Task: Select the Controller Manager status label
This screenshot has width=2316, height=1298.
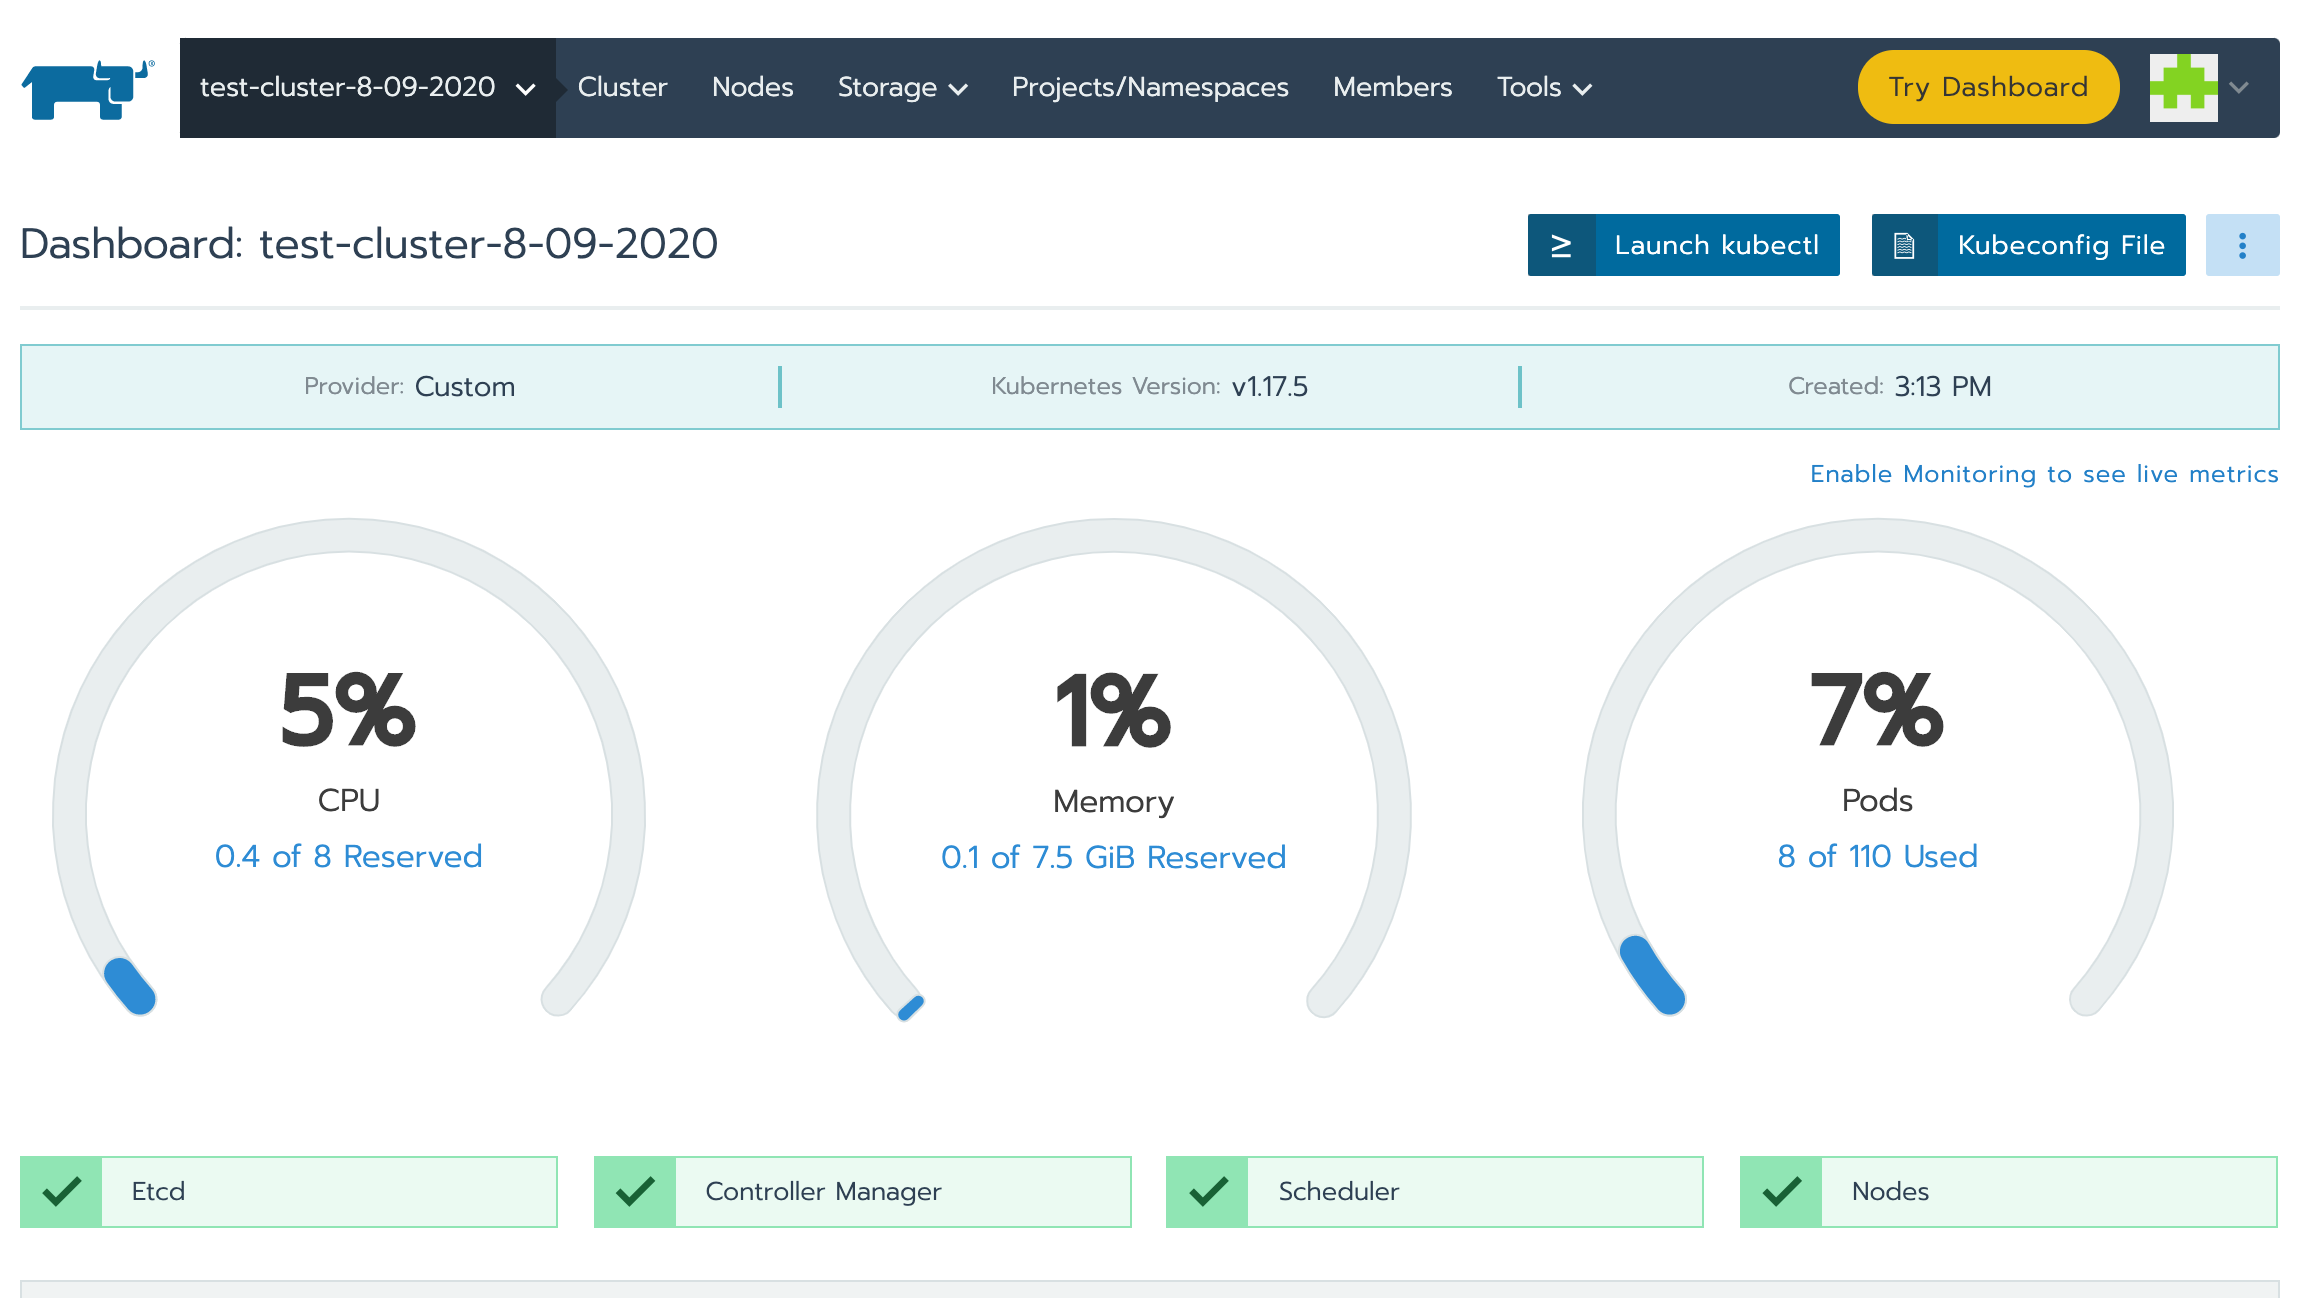Action: (823, 1192)
